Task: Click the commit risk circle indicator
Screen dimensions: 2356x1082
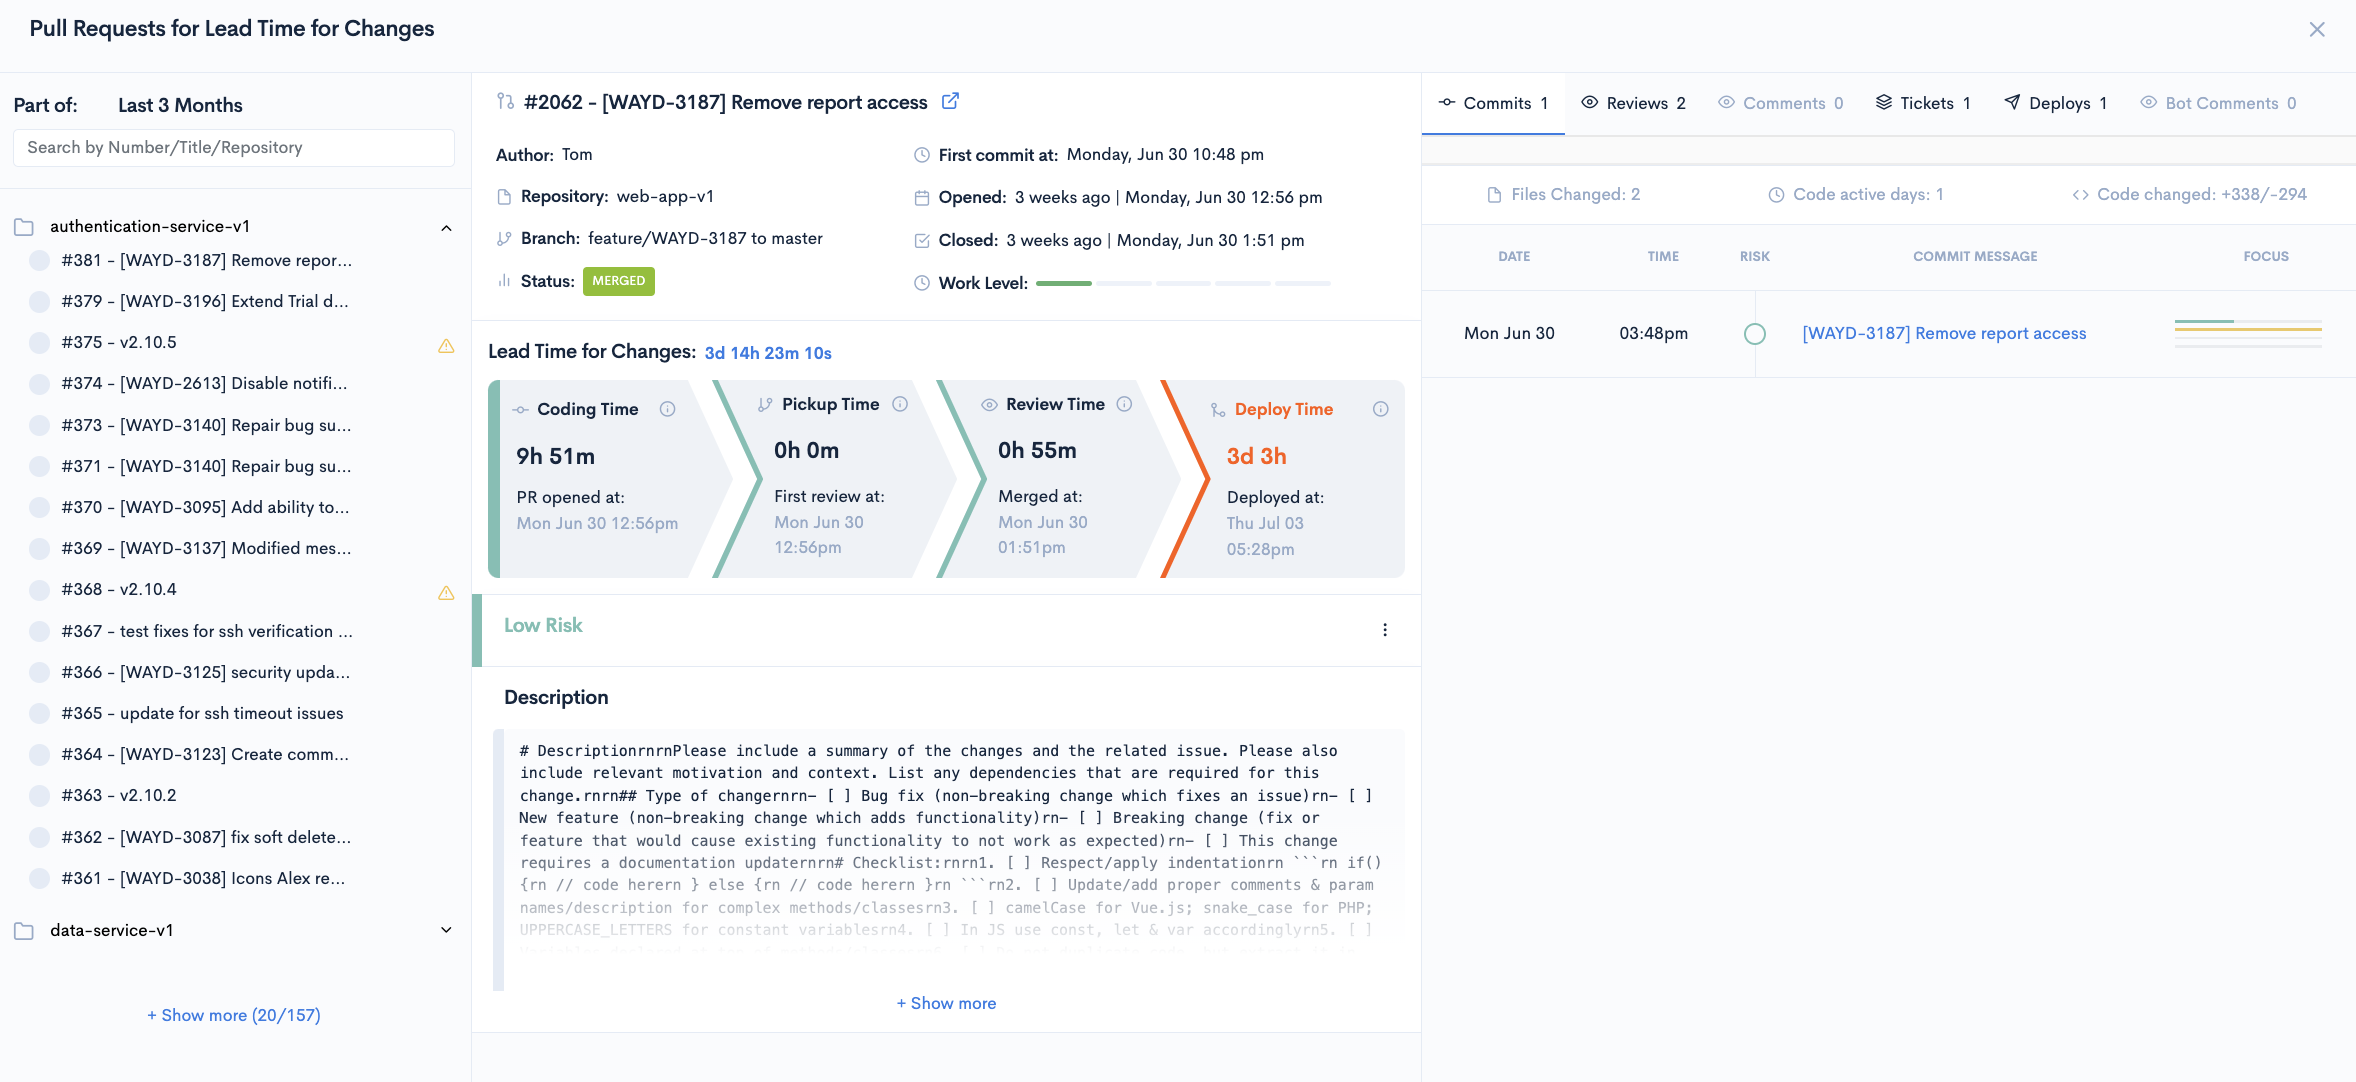Action: pyautogui.click(x=1755, y=334)
